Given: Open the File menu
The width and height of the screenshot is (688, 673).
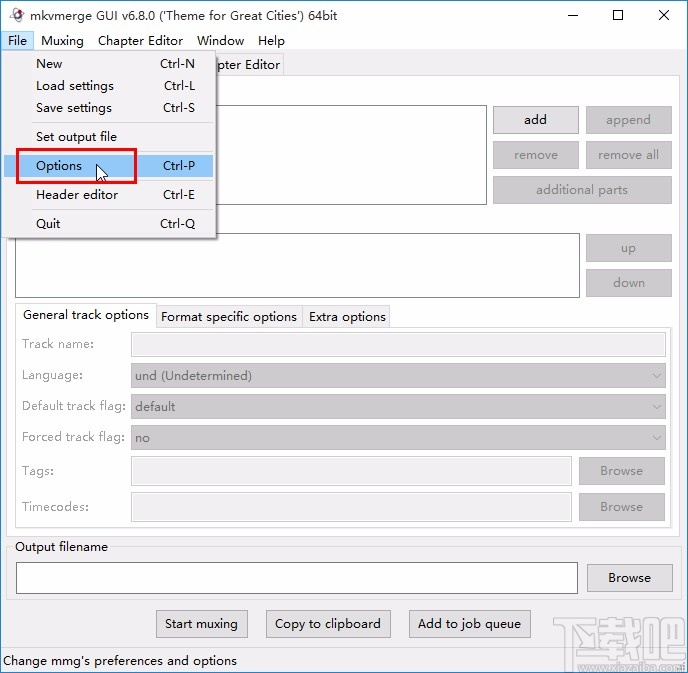Looking at the screenshot, I should (x=17, y=41).
